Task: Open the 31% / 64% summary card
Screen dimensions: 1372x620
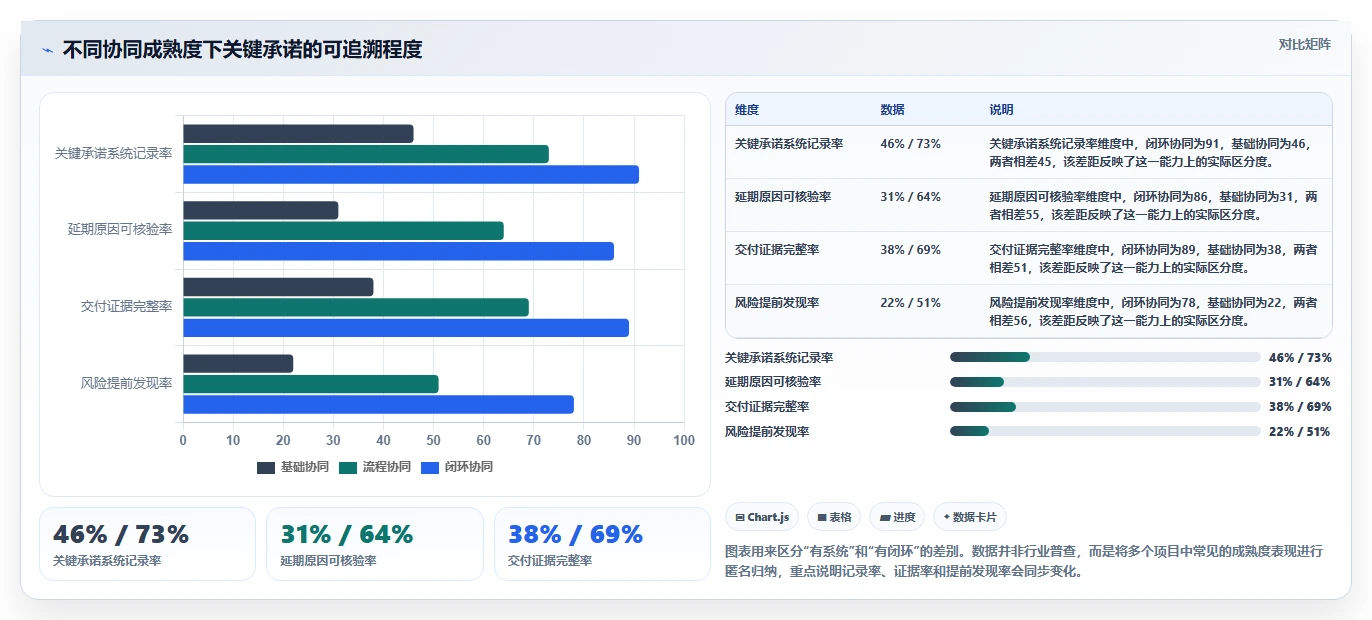Action: pos(375,544)
